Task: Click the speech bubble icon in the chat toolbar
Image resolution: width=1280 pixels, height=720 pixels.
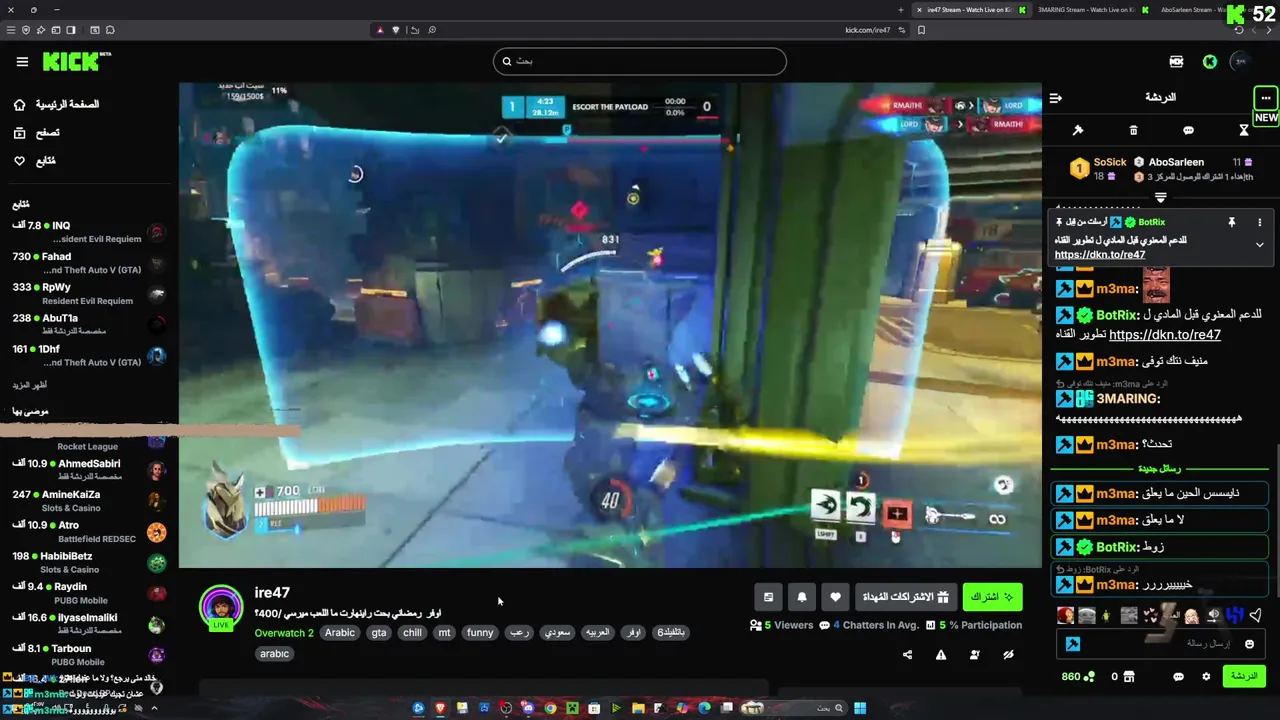Action: click(x=1188, y=130)
